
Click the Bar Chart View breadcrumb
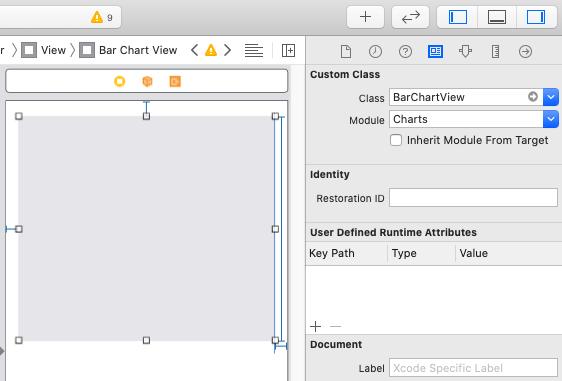click(128, 50)
